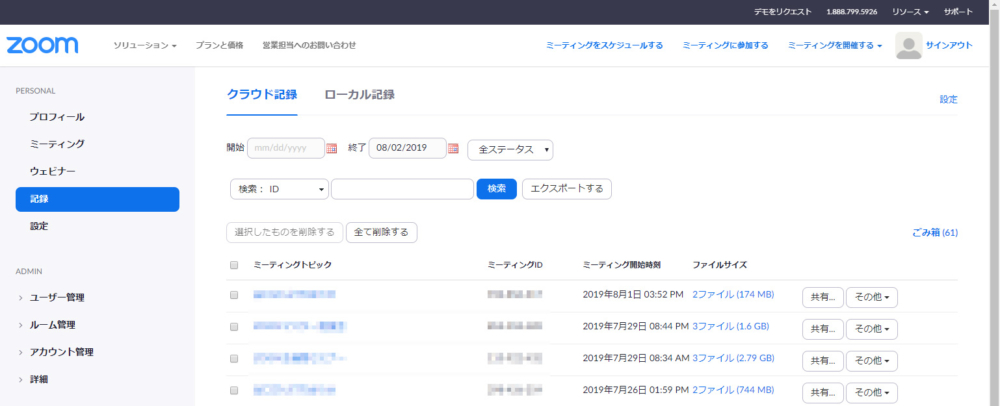Click the エクスポートする button

566,189
